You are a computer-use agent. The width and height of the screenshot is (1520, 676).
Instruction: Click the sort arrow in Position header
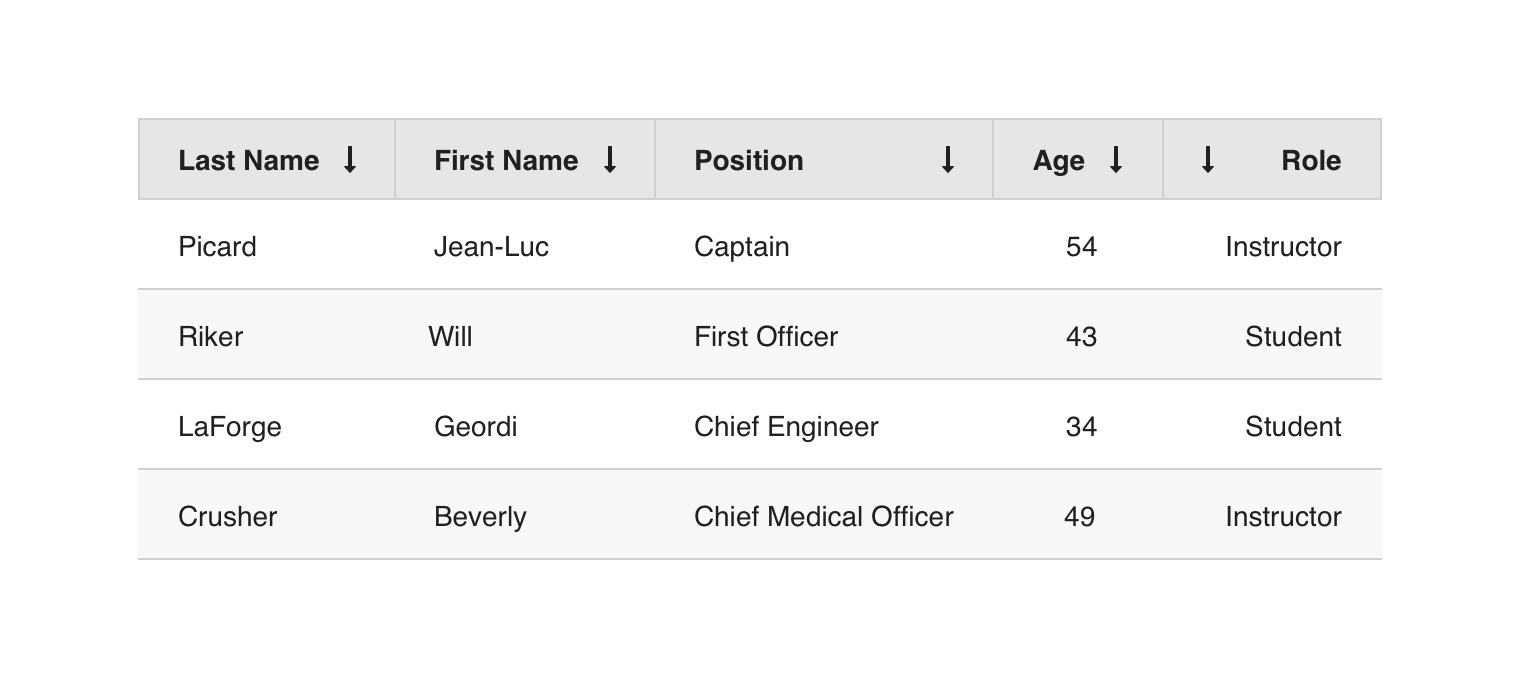click(x=948, y=160)
